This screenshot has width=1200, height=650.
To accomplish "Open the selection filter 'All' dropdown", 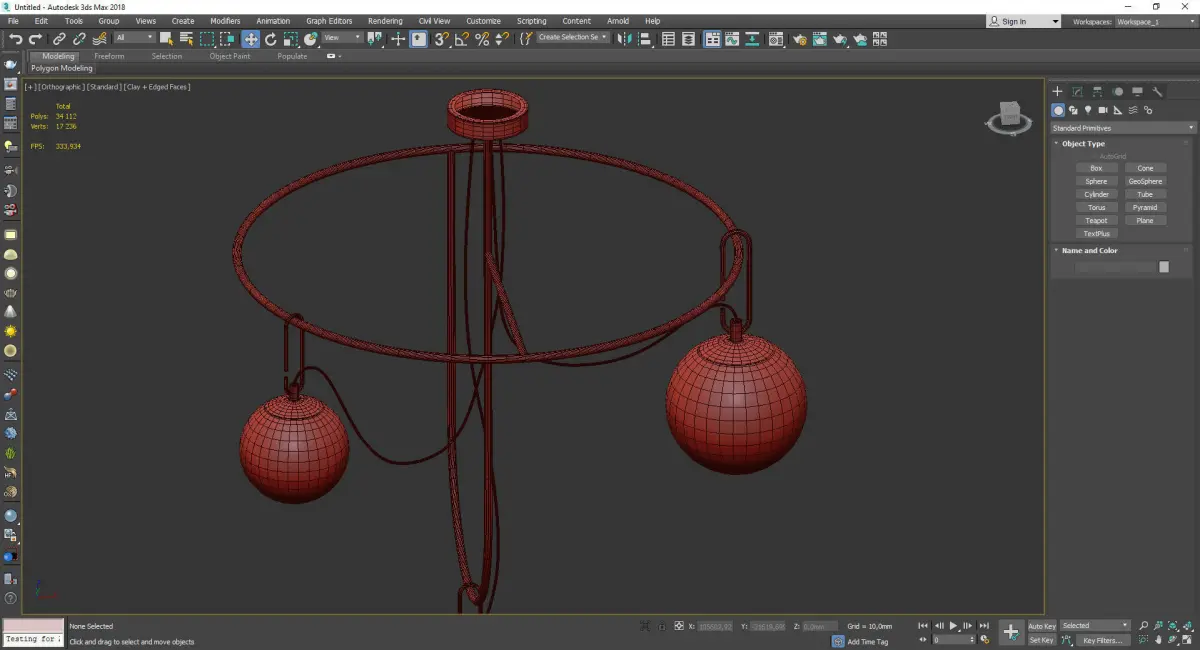I will [134, 38].
